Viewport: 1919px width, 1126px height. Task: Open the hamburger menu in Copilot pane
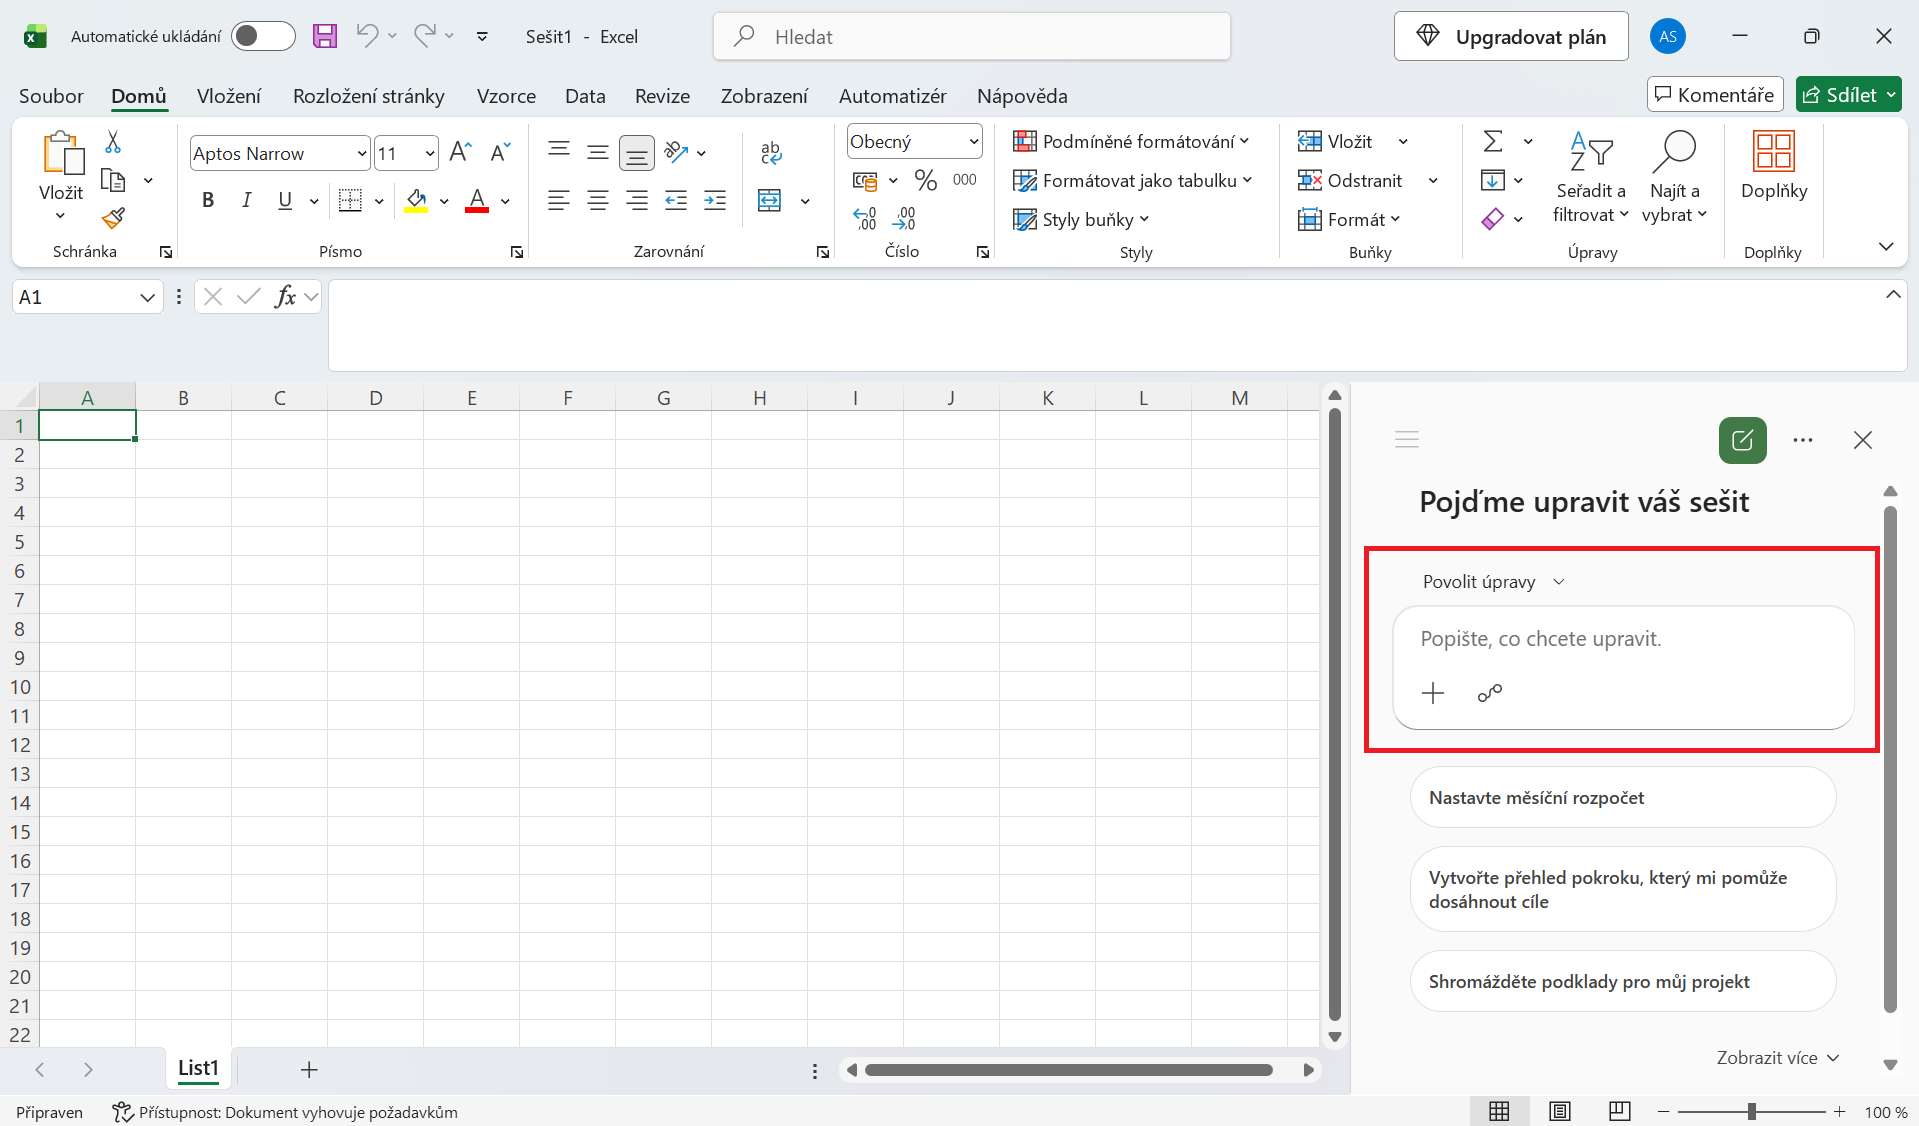click(1407, 439)
